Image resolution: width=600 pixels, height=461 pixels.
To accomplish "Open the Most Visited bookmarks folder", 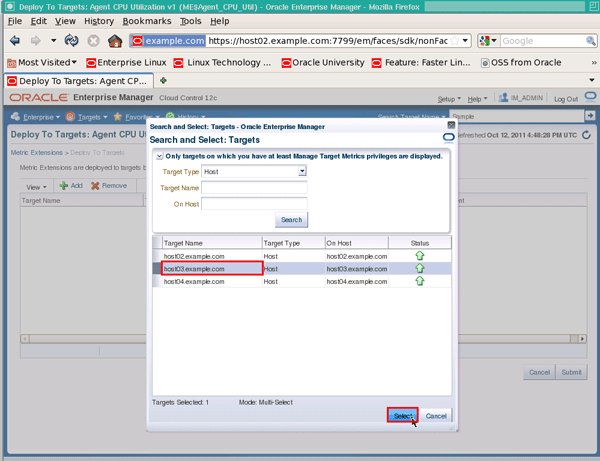I will tap(42, 62).
